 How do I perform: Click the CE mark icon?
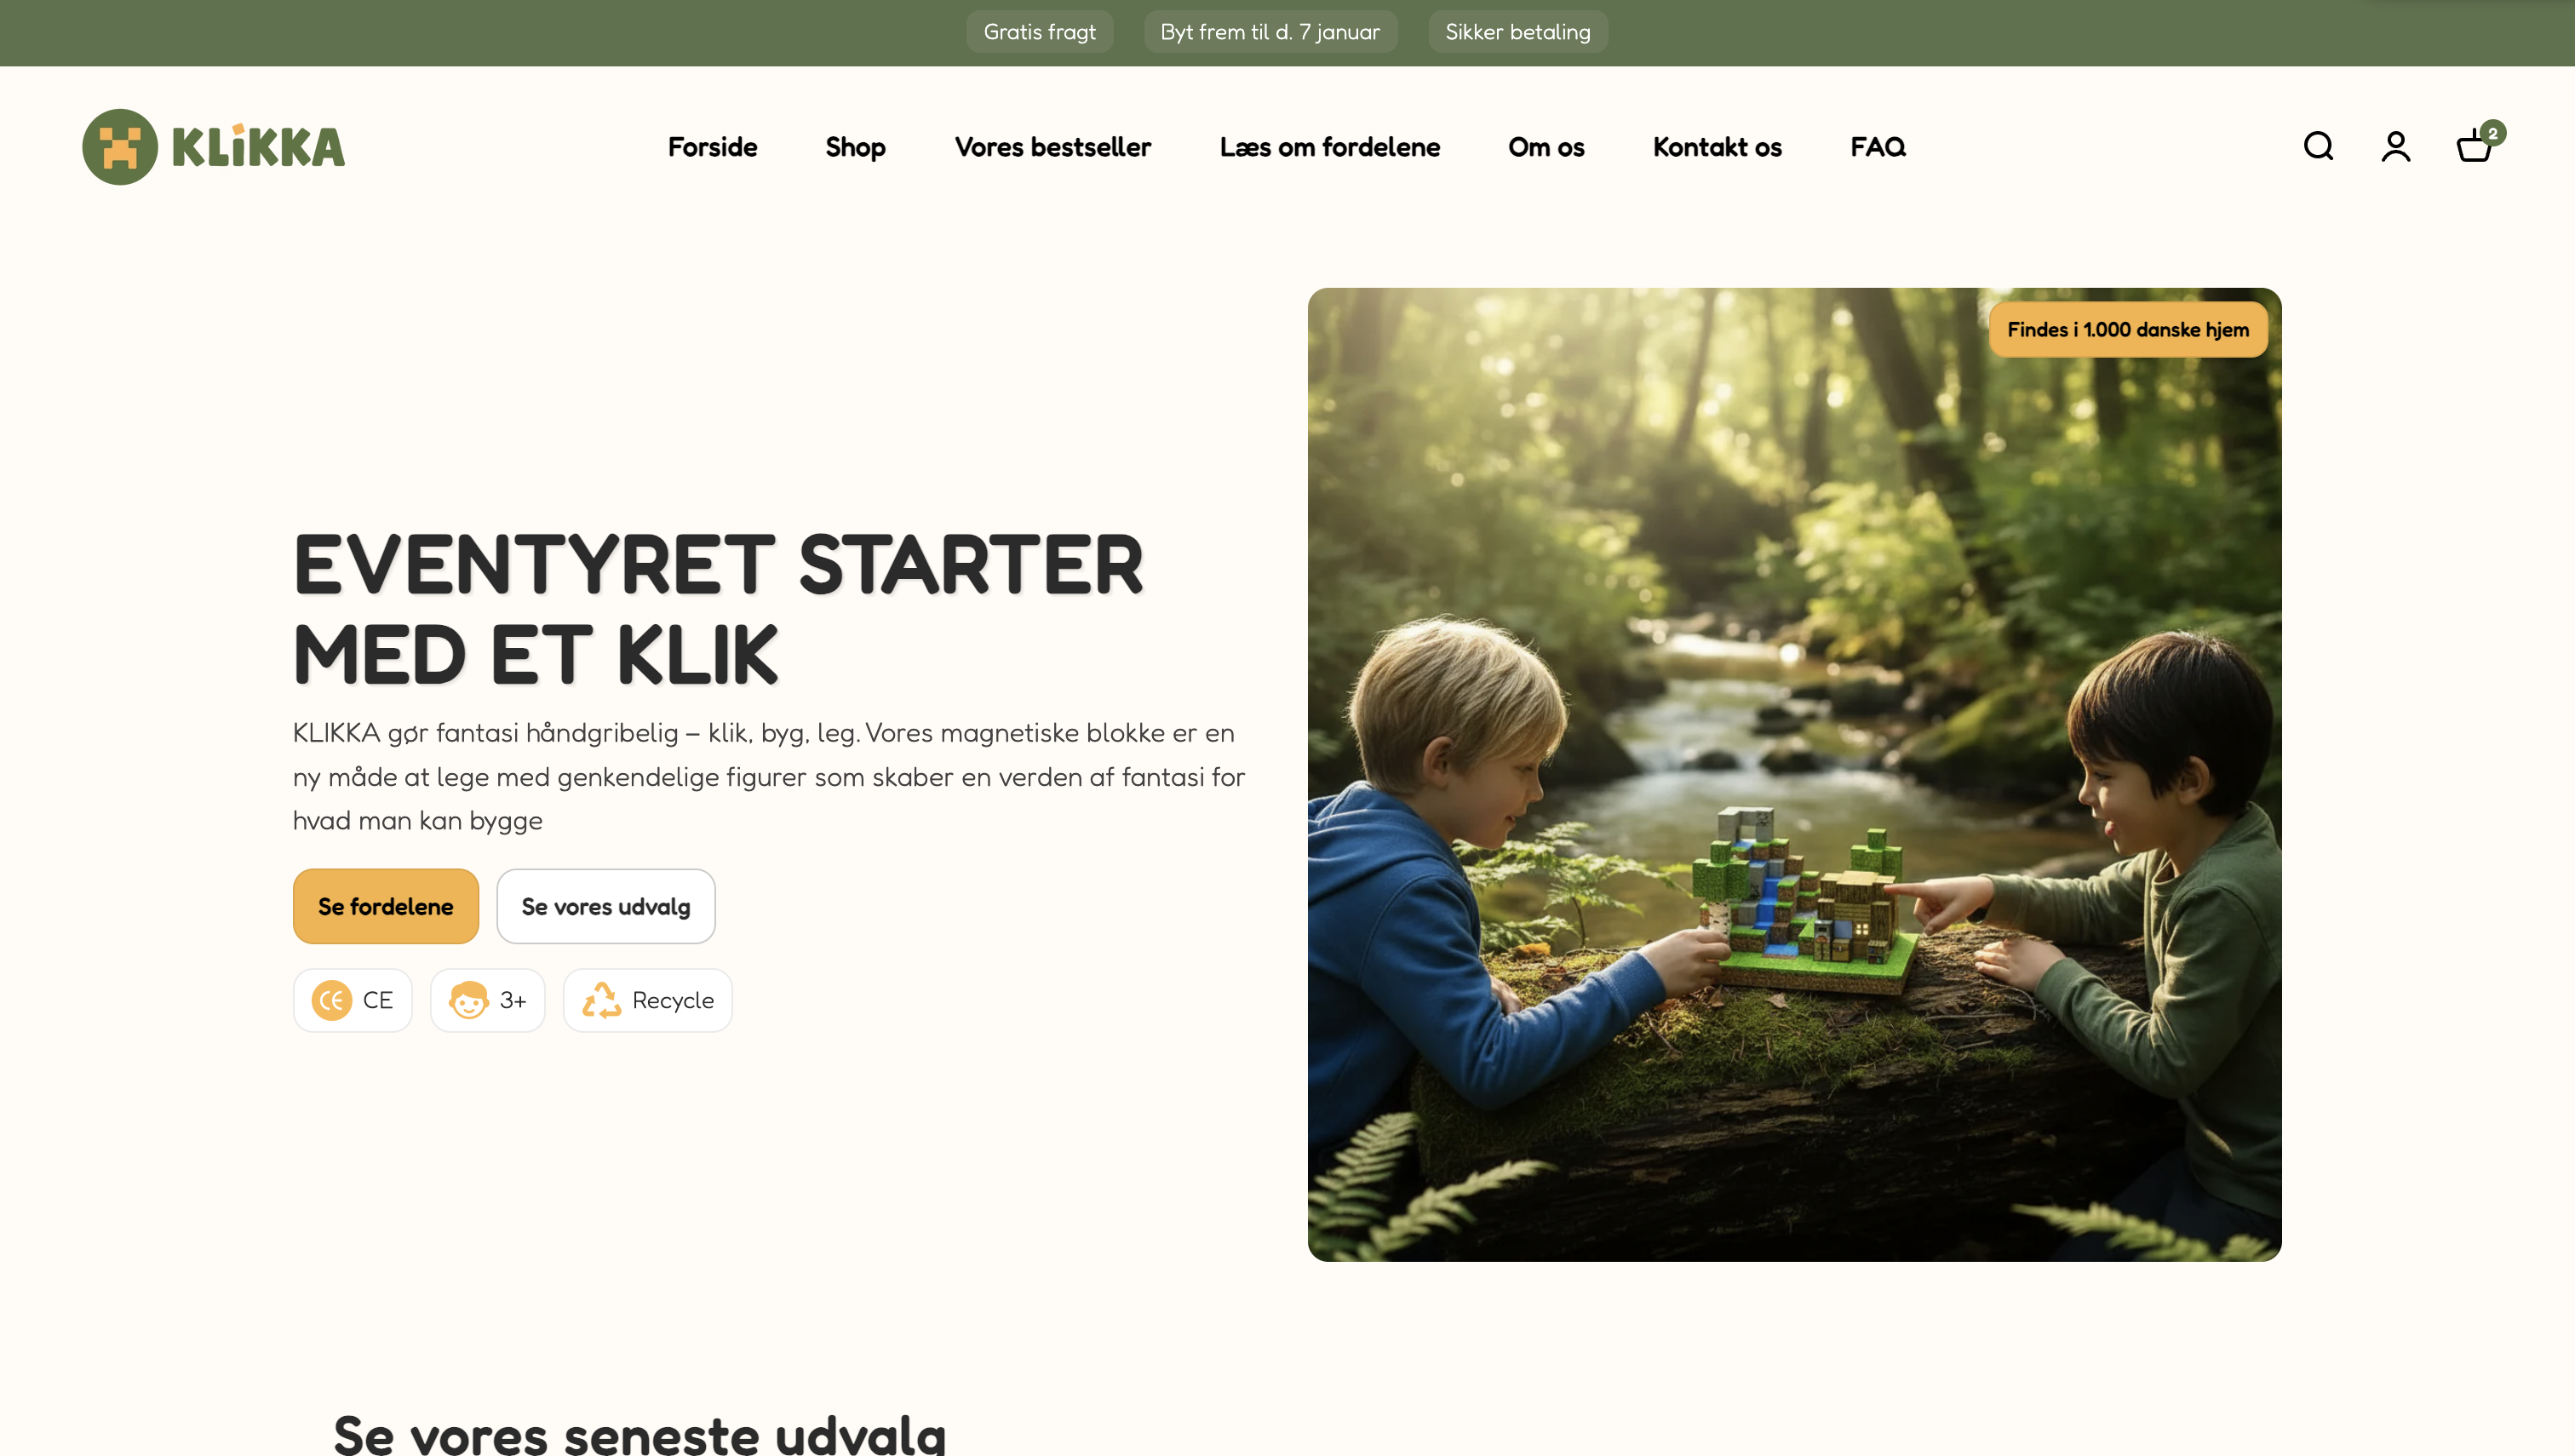tap(331, 1000)
